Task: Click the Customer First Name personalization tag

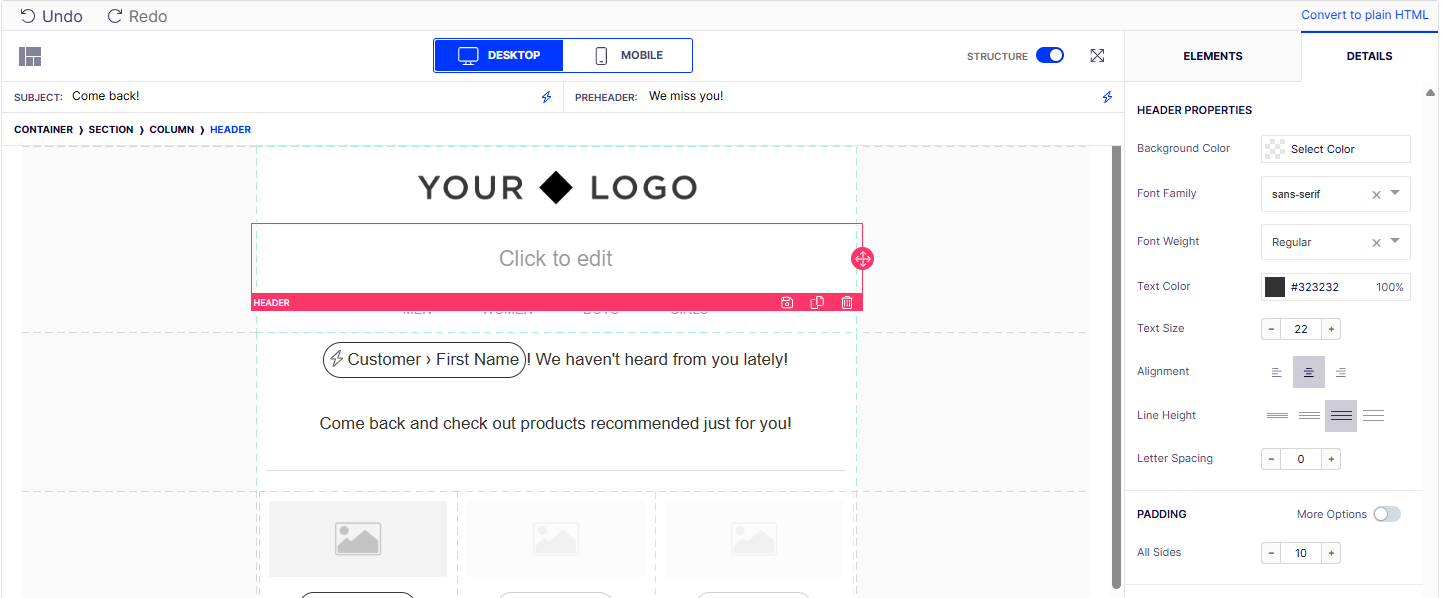Action: 424,360
